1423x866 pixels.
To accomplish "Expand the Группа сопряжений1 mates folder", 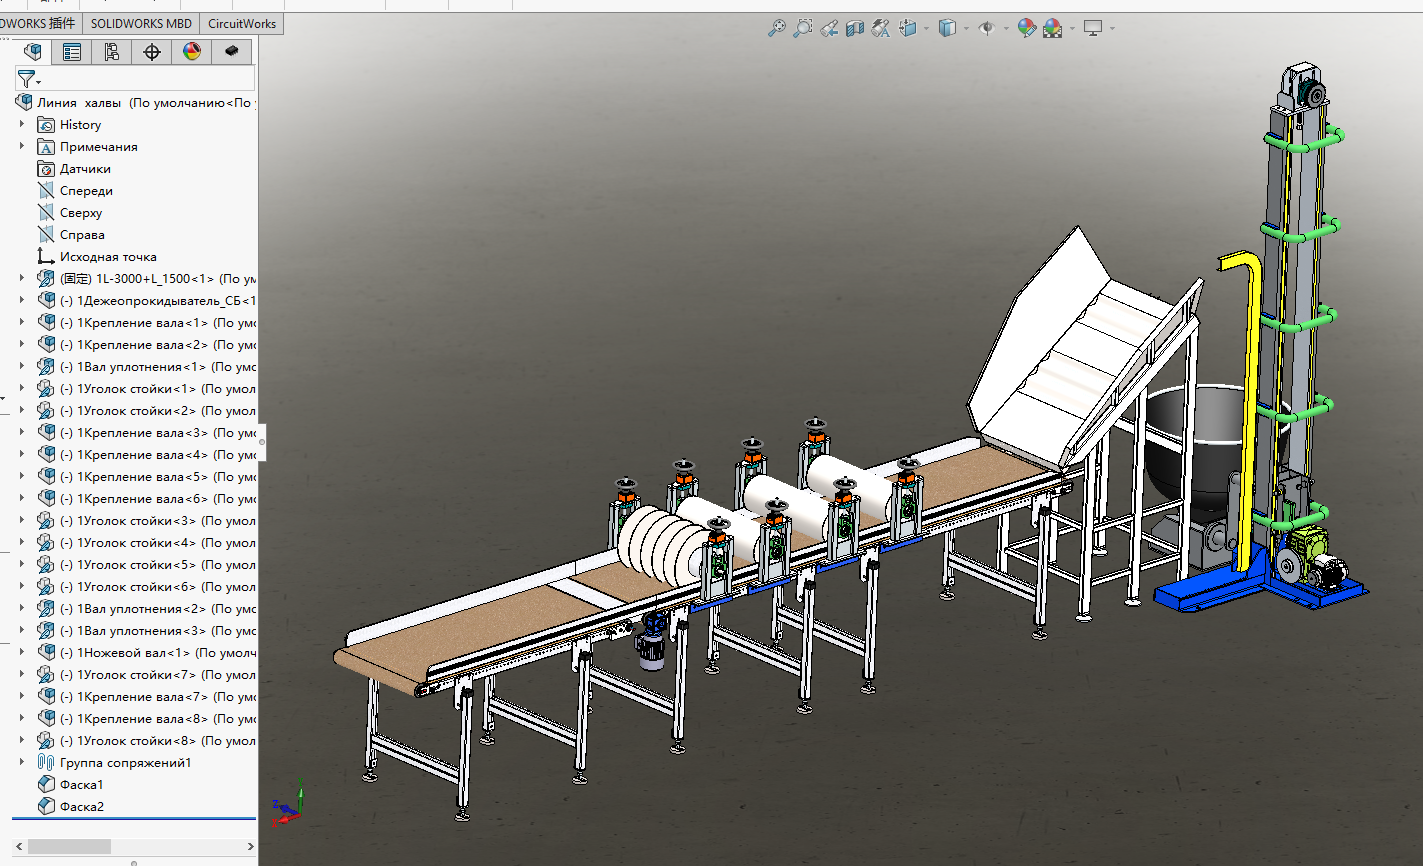I will point(22,762).
